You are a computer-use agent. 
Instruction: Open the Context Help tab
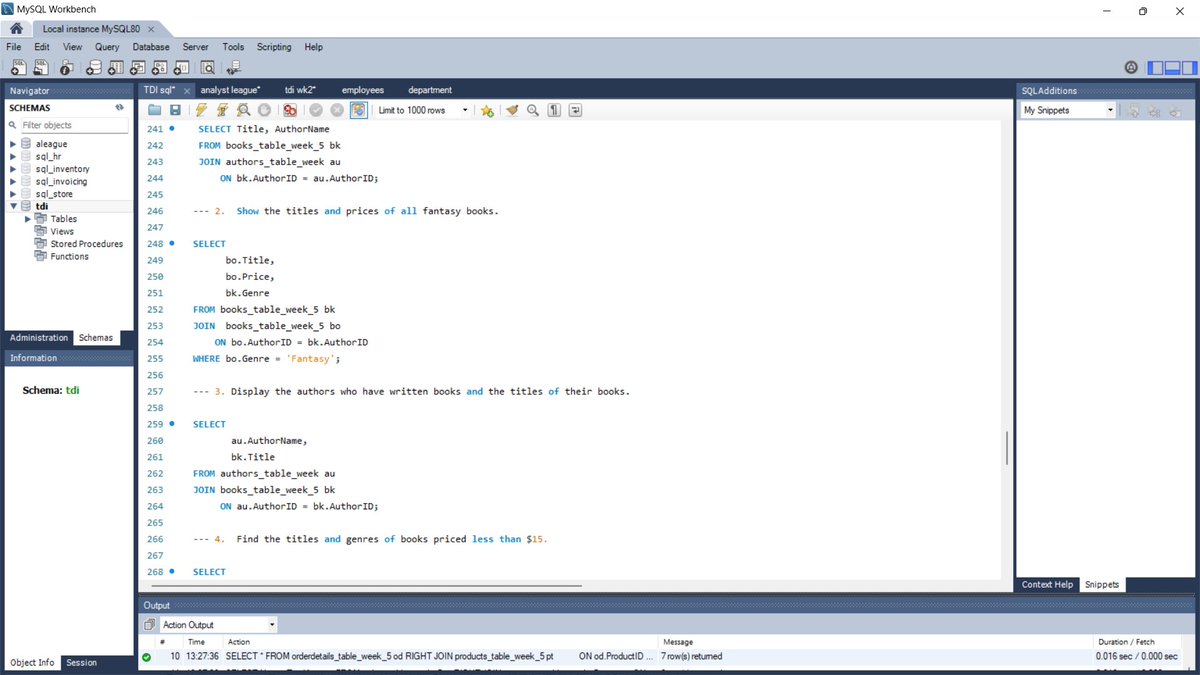(1047, 584)
